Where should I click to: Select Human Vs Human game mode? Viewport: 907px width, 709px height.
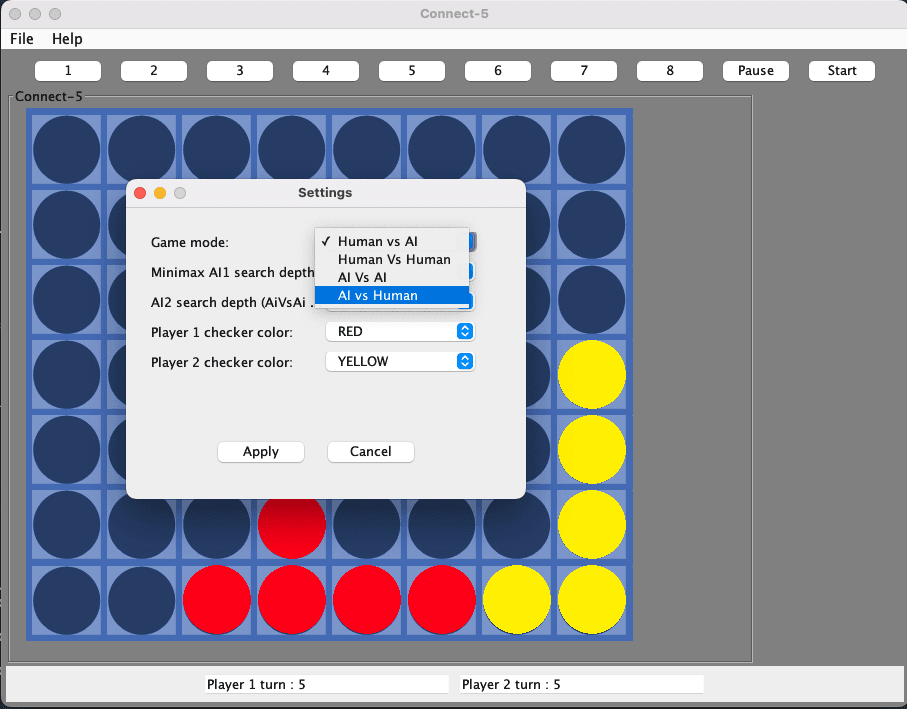pos(393,259)
